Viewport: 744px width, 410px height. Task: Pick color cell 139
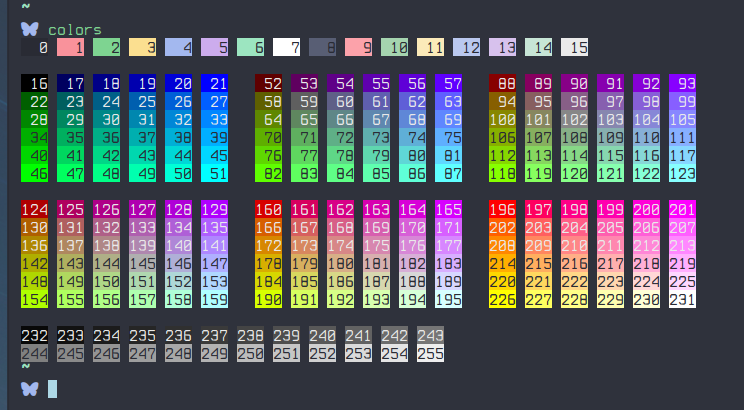(x=143, y=245)
